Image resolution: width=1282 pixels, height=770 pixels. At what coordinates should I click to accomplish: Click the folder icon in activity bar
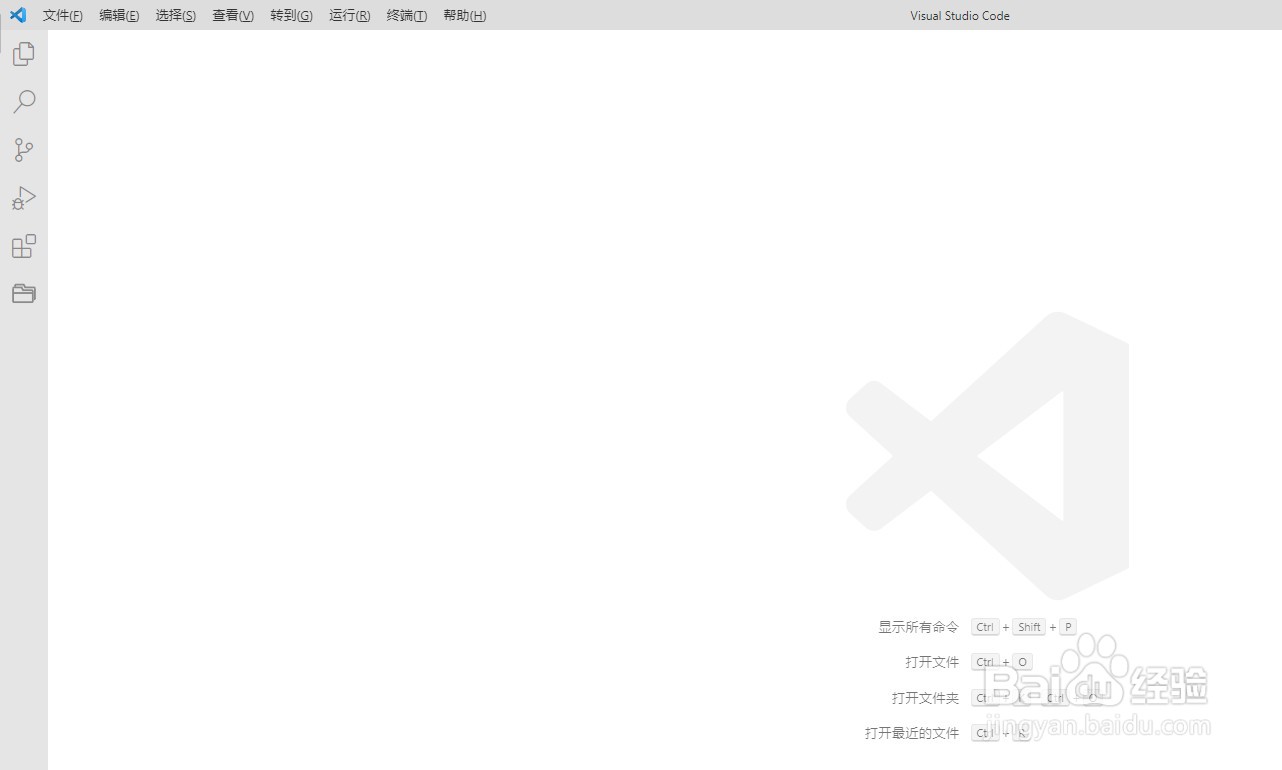tap(24, 294)
